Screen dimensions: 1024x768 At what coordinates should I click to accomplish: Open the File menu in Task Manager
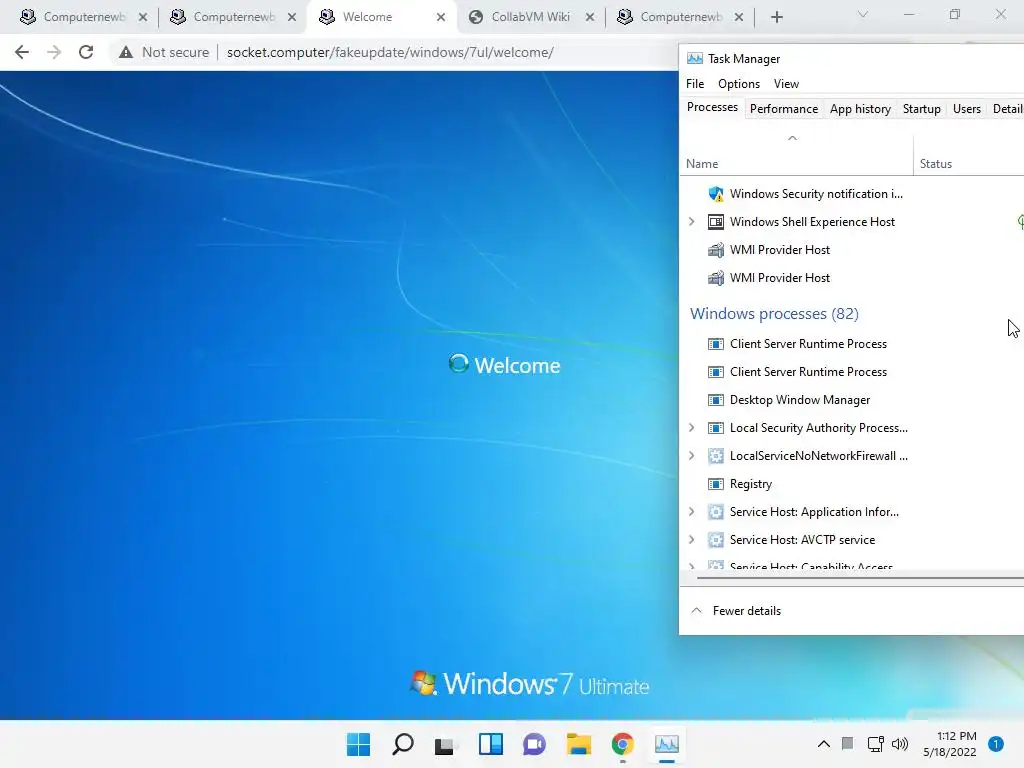(695, 84)
